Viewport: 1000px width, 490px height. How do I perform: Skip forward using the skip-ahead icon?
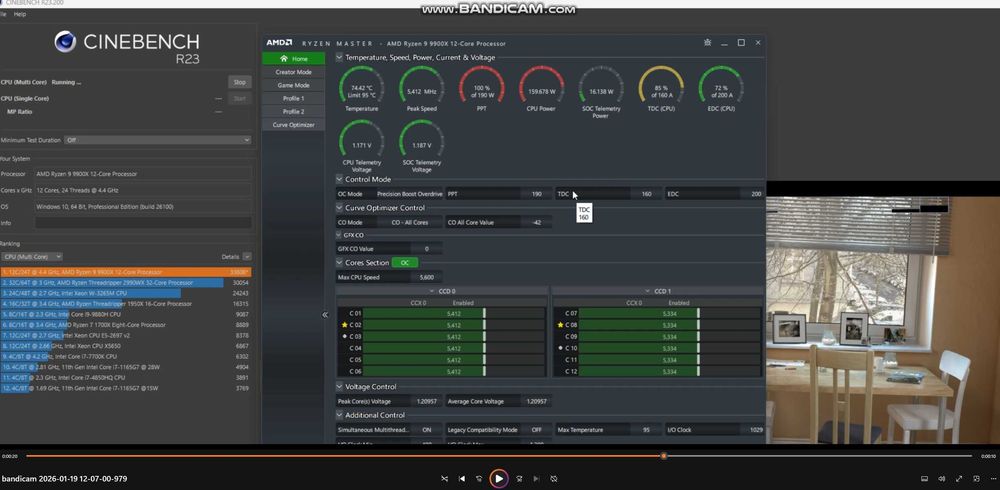pyautogui.click(x=519, y=479)
